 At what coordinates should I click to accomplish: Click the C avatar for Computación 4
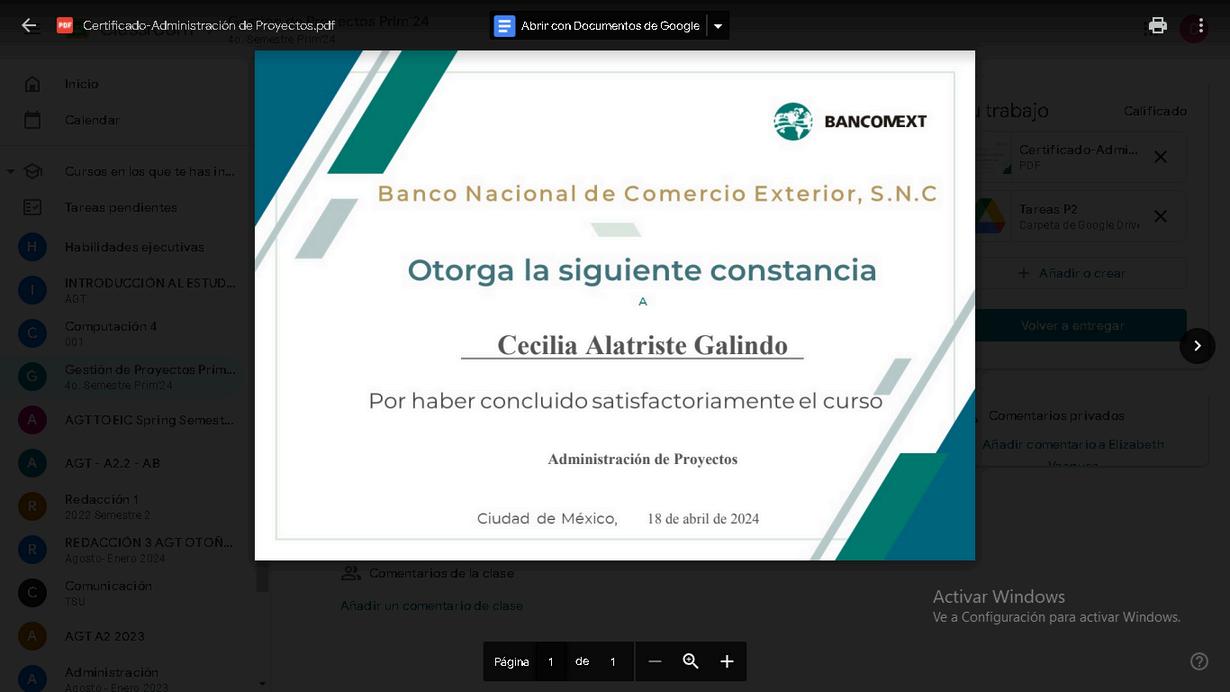(32, 333)
